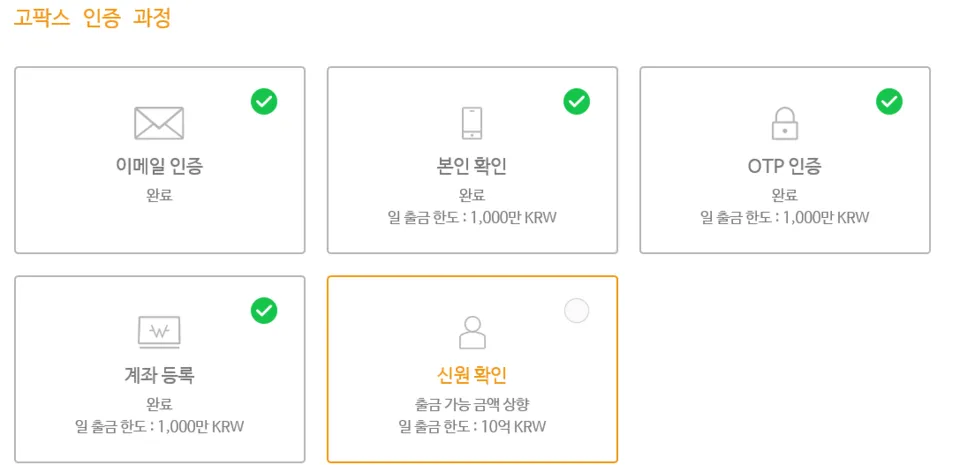Click the person icon for 신원 확인

coord(472,332)
